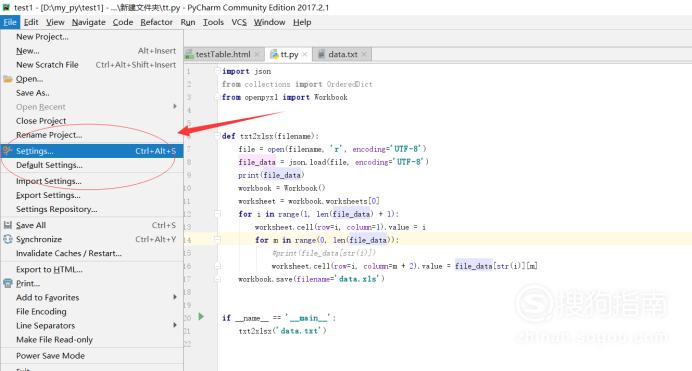692x371 pixels.
Task: Collapse the inner for m loop fold marker
Action: coord(217,240)
